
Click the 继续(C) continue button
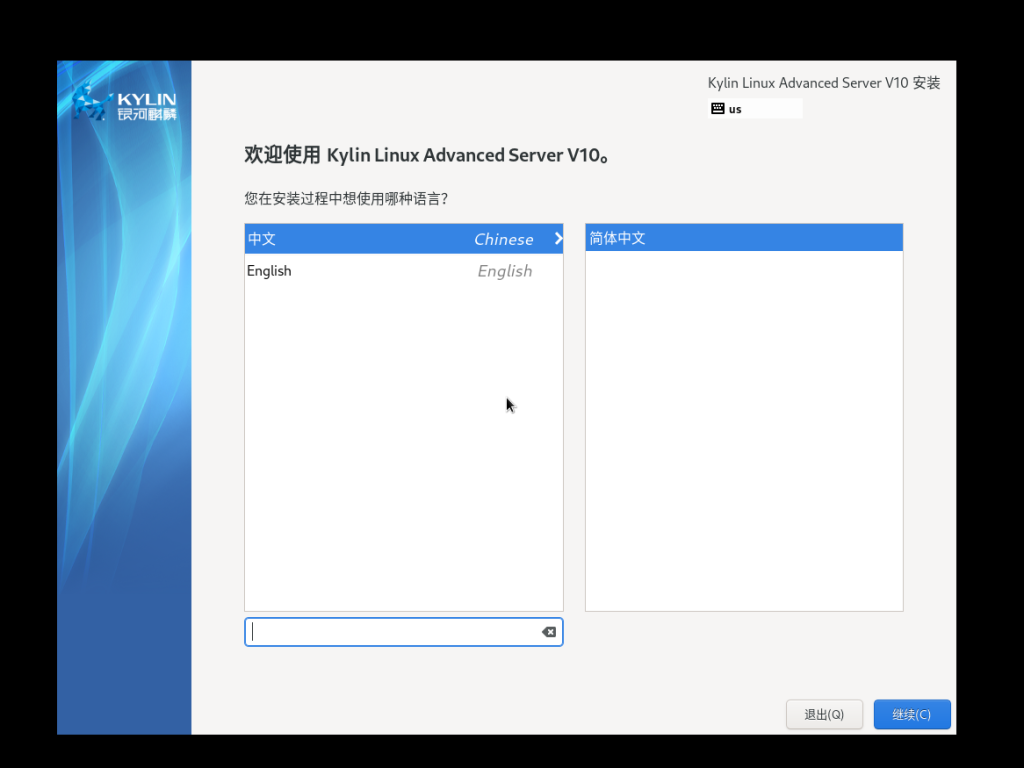pos(912,714)
